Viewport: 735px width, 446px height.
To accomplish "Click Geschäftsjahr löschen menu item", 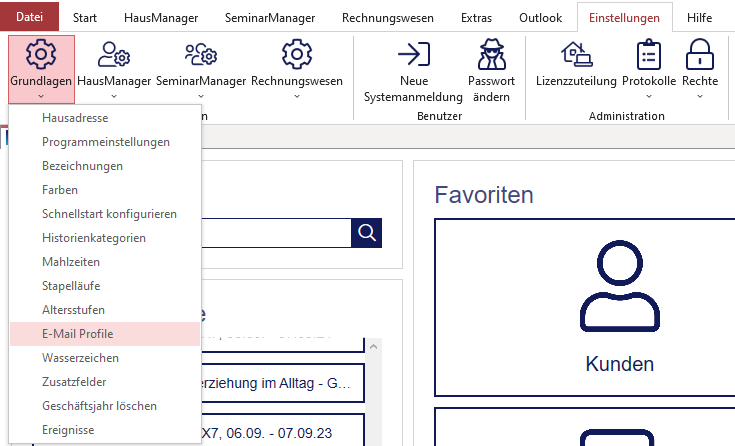I will [99, 406].
